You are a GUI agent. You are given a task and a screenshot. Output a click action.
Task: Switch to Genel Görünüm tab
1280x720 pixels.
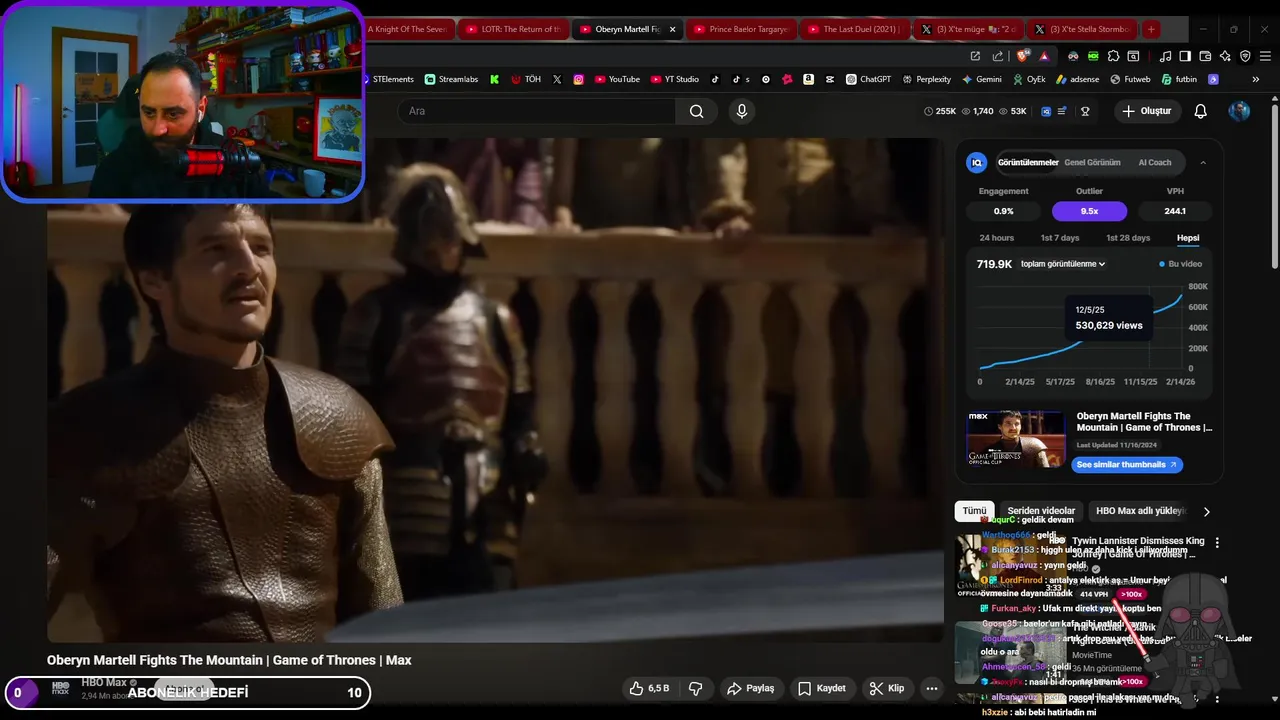coord(1092,162)
